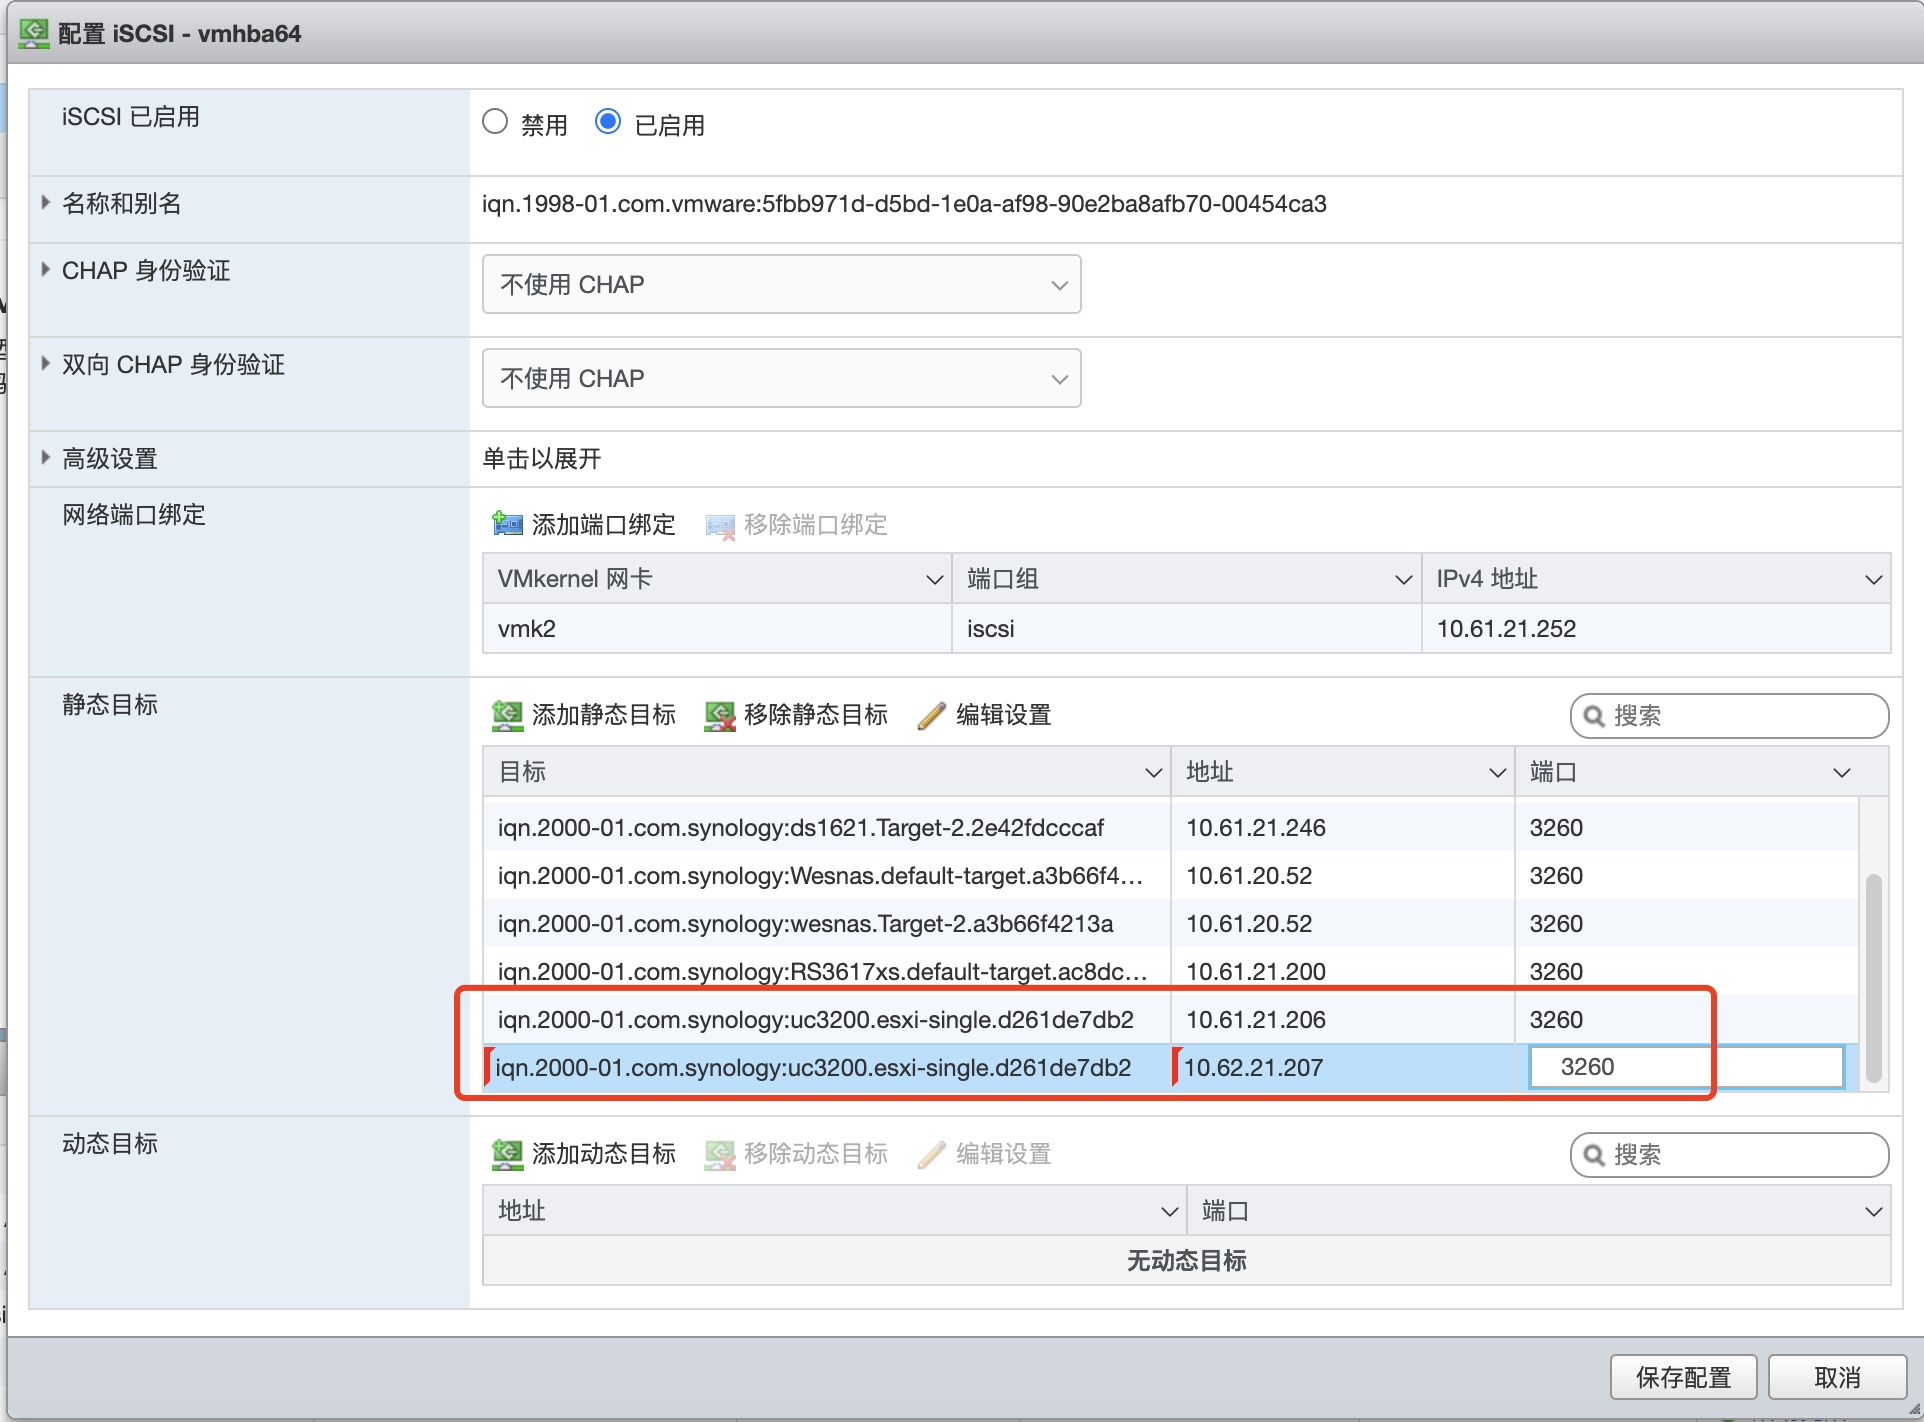Click 取消 button

point(1837,1377)
